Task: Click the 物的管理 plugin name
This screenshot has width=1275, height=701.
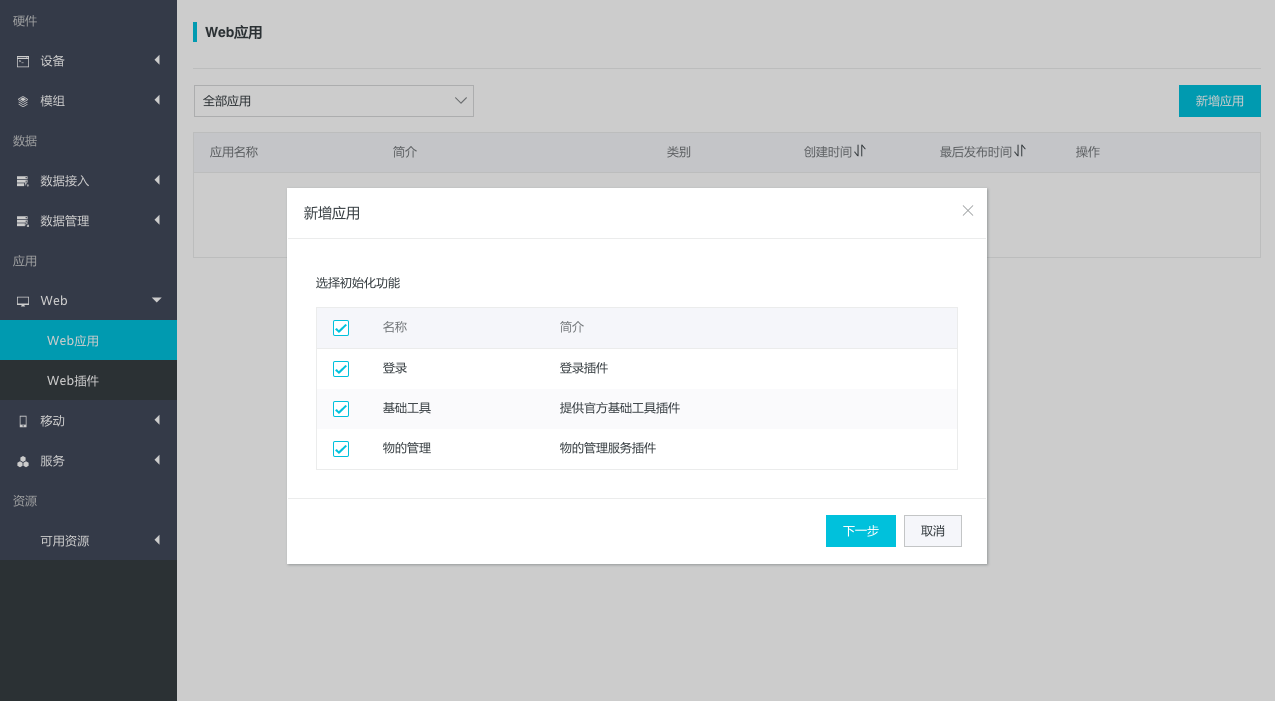Action: 407,448
